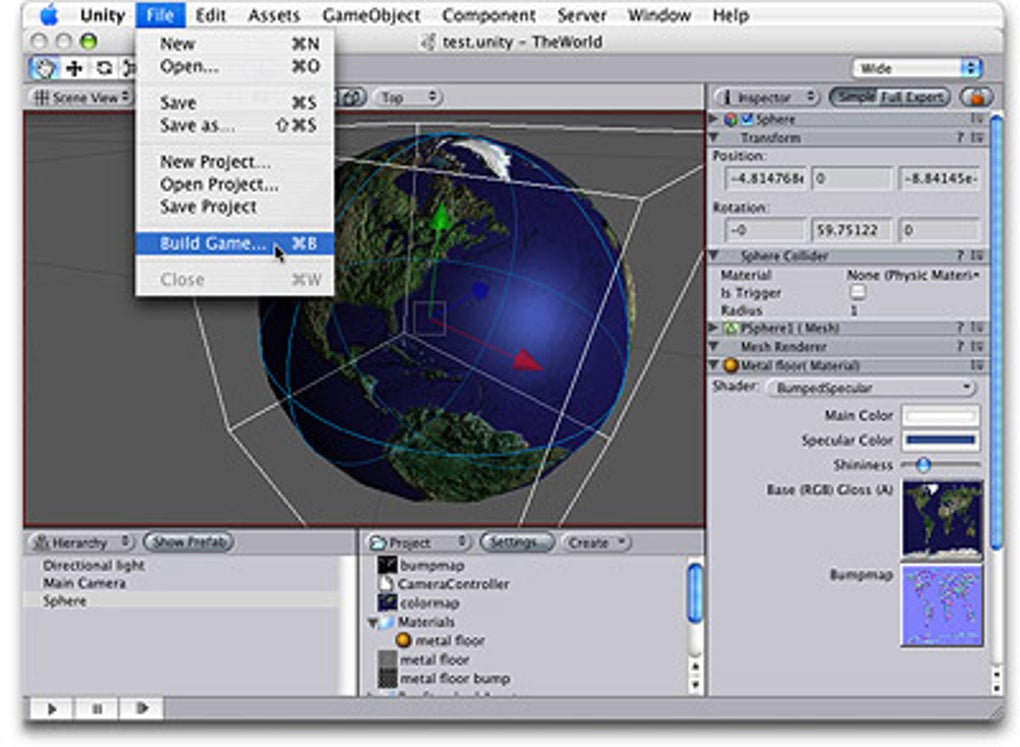Open the Specular Color swatch

click(941, 441)
